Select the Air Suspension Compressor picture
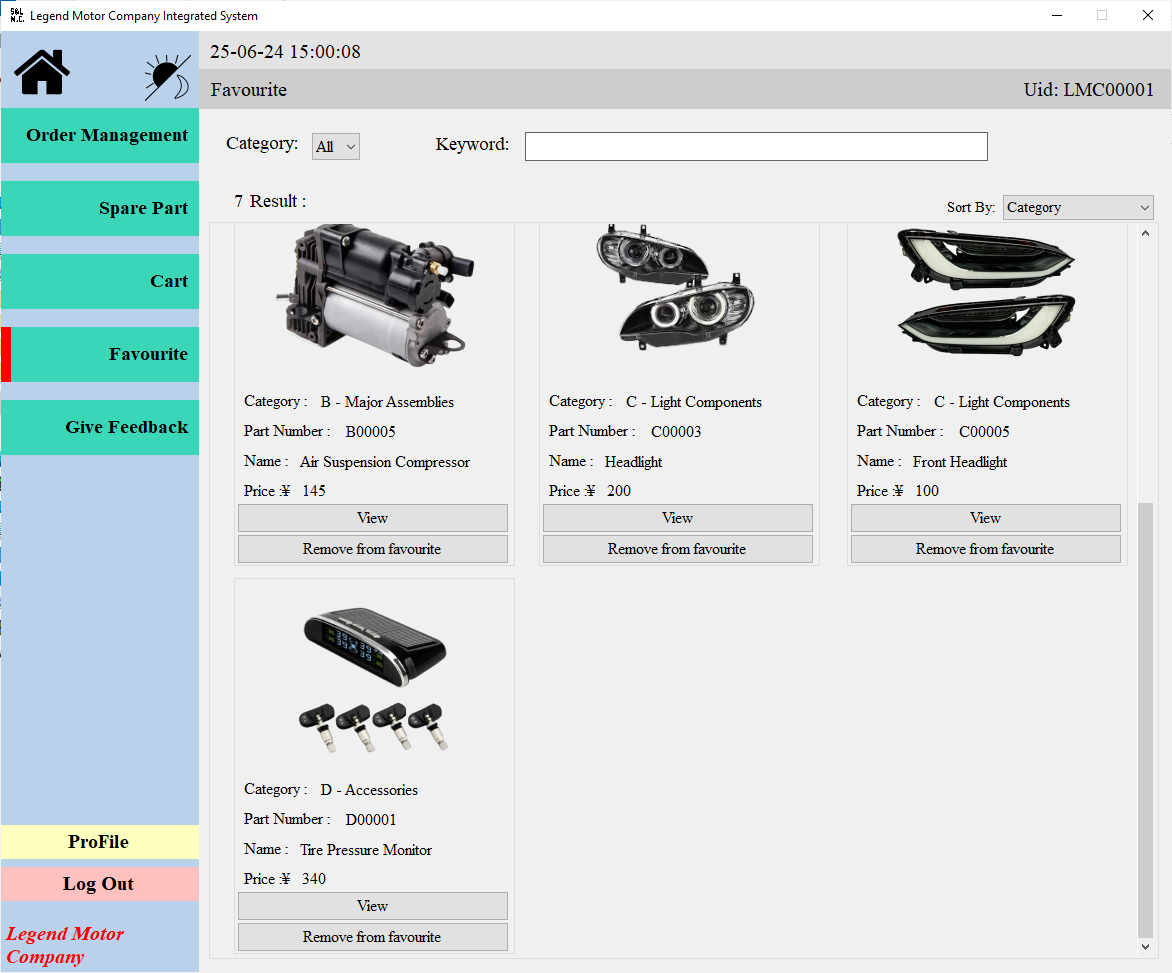Screen dimensions: 1172x973 pyautogui.click(x=374, y=294)
